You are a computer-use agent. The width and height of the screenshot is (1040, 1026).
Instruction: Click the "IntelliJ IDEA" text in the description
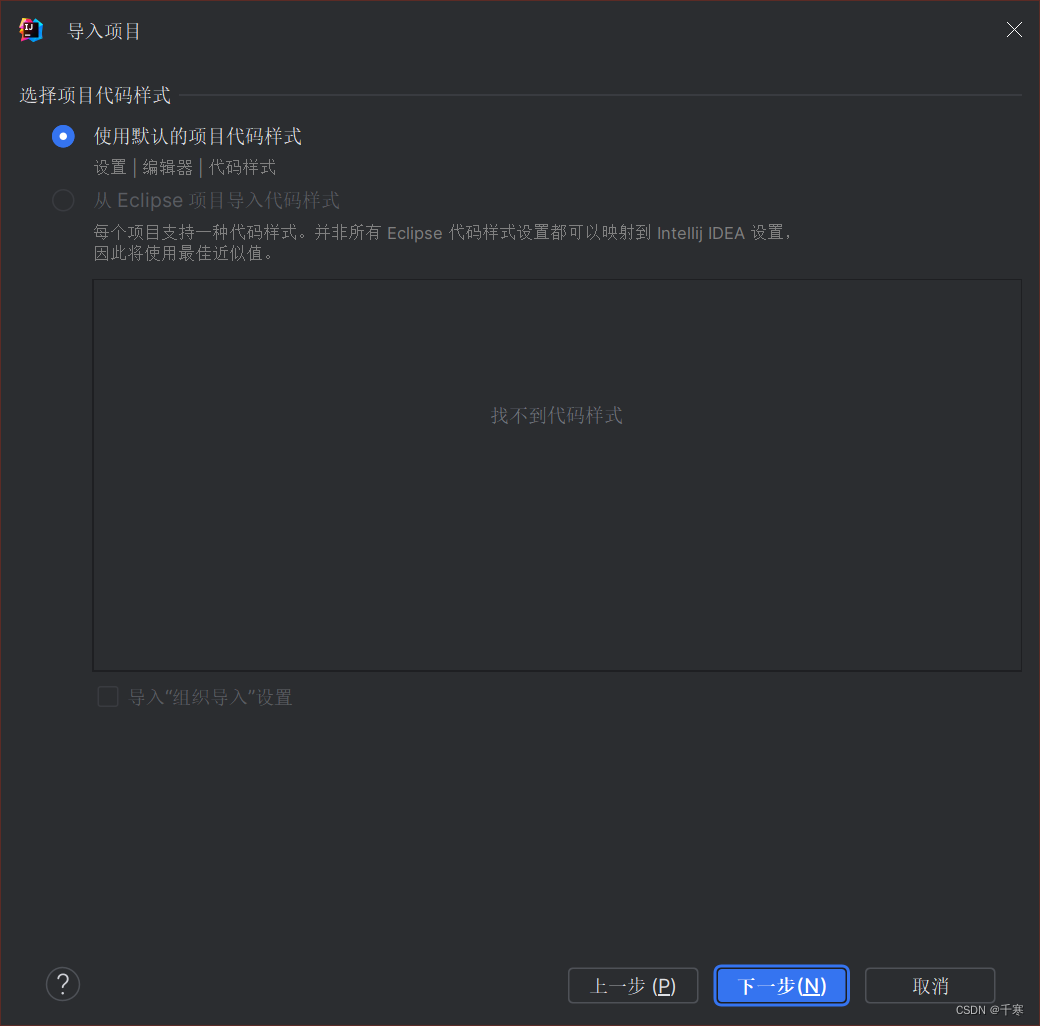(x=700, y=232)
